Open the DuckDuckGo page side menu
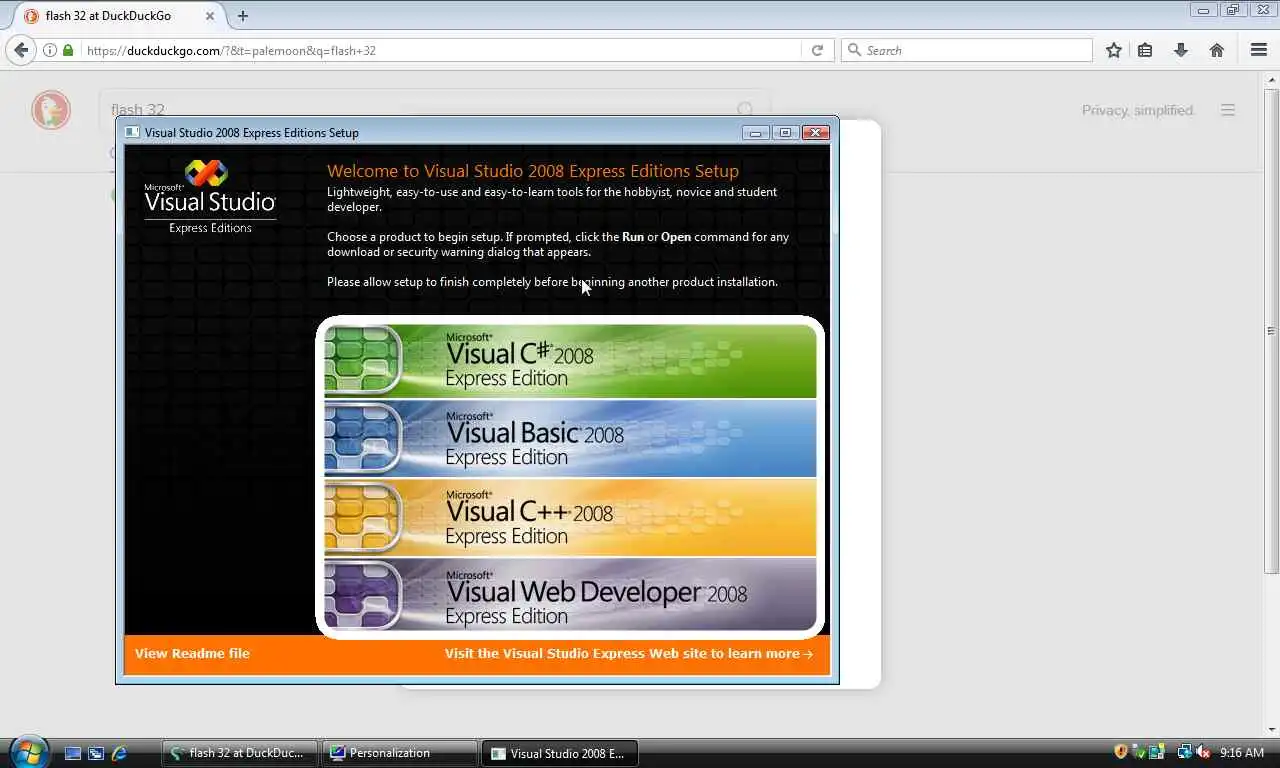This screenshot has height=768, width=1280. point(1228,110)
